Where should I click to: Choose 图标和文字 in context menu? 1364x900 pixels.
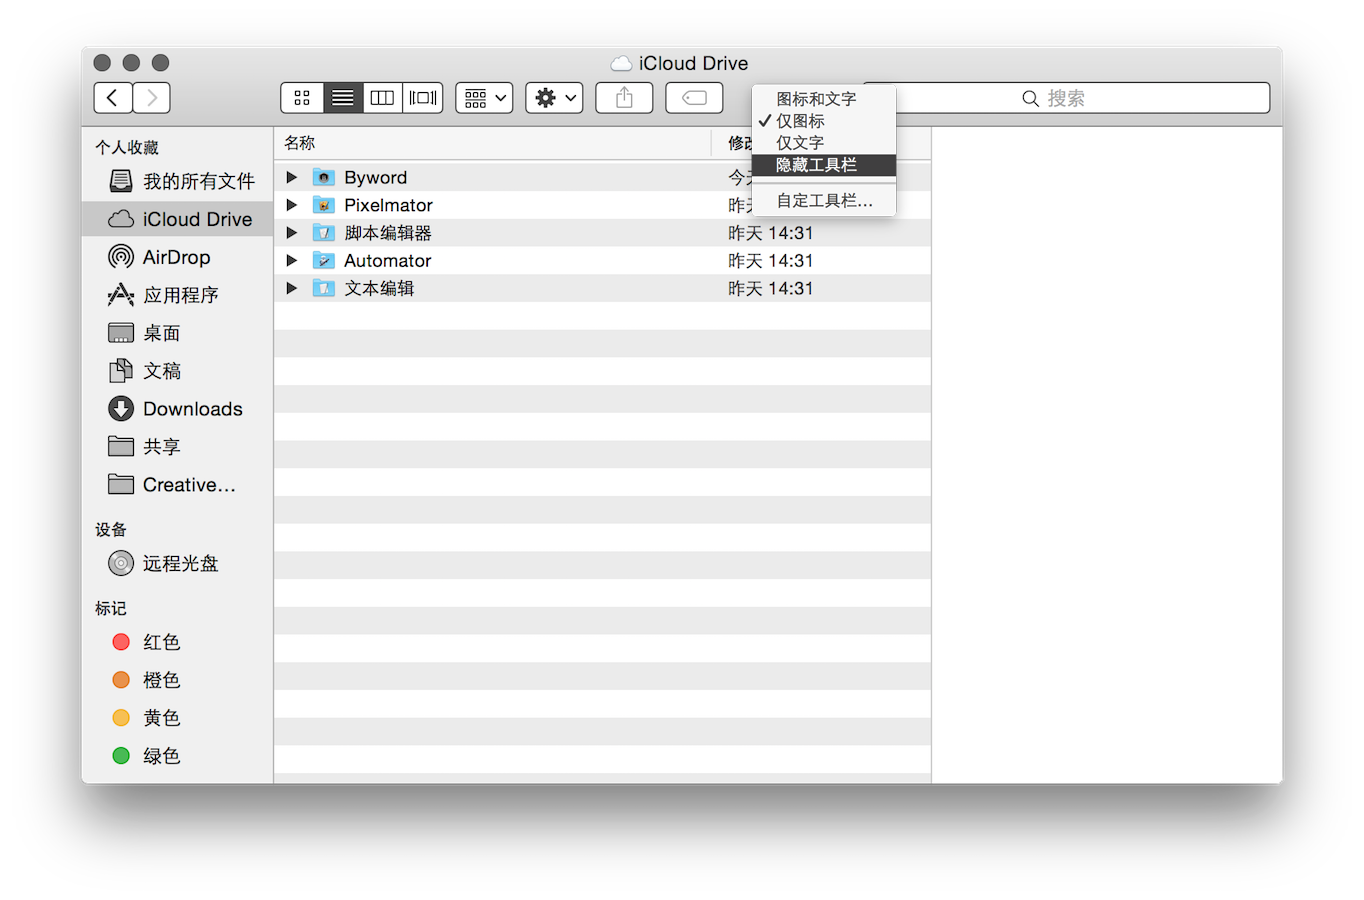pyautogui.click(x=824, y=99)
